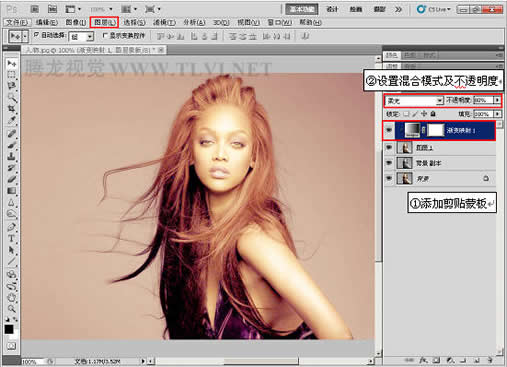This screenshot has width=507, height=367.
Task: Hide the 渐变映射 1 layer
Action: click(x=389, y=130)
